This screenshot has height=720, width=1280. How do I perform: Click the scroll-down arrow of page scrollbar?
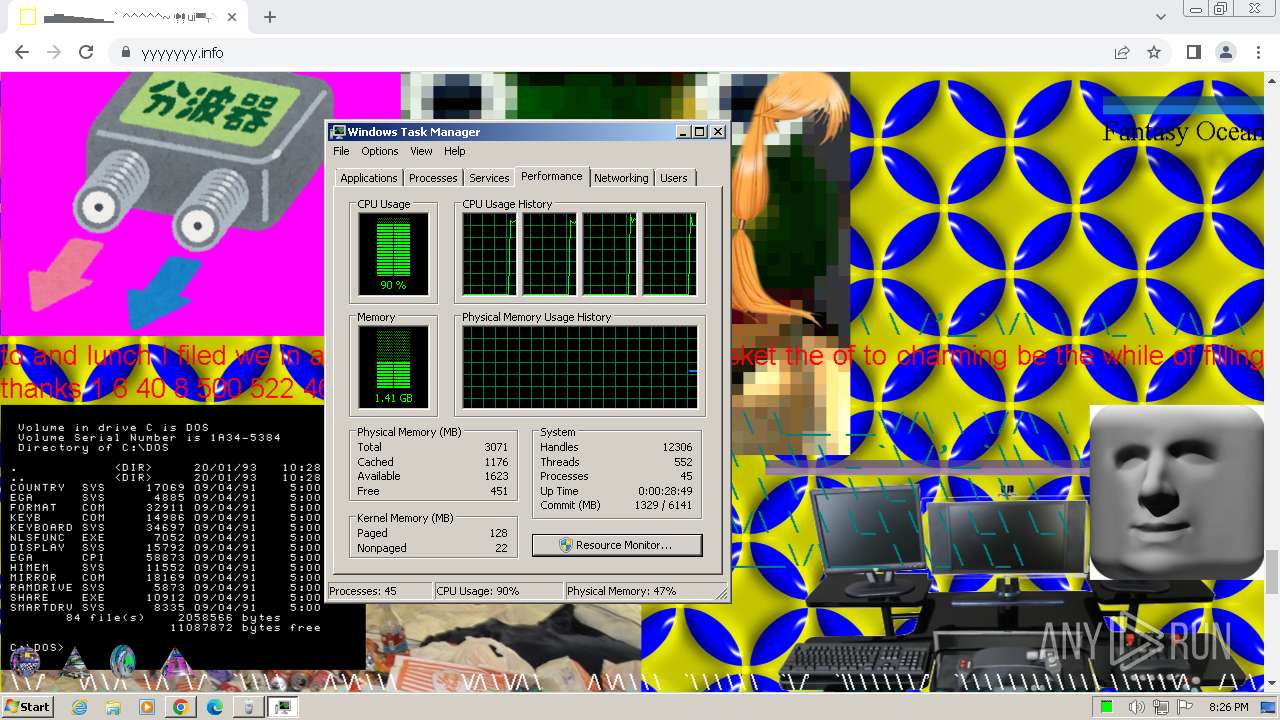(1272, 684)
